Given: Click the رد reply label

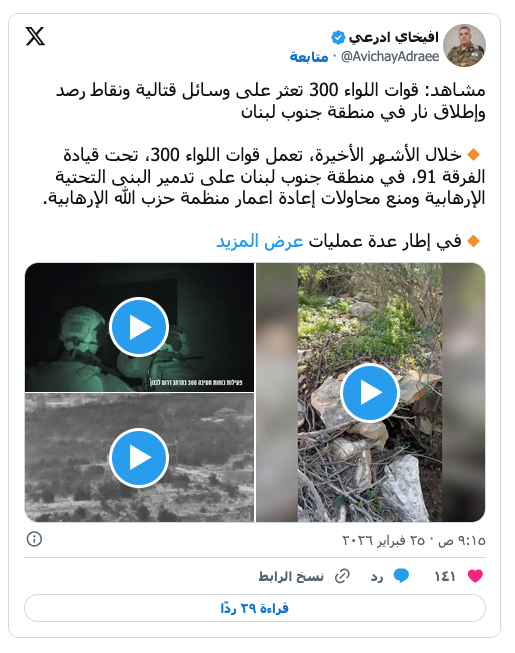Looking at the screenshot, I should pos(377,577).
